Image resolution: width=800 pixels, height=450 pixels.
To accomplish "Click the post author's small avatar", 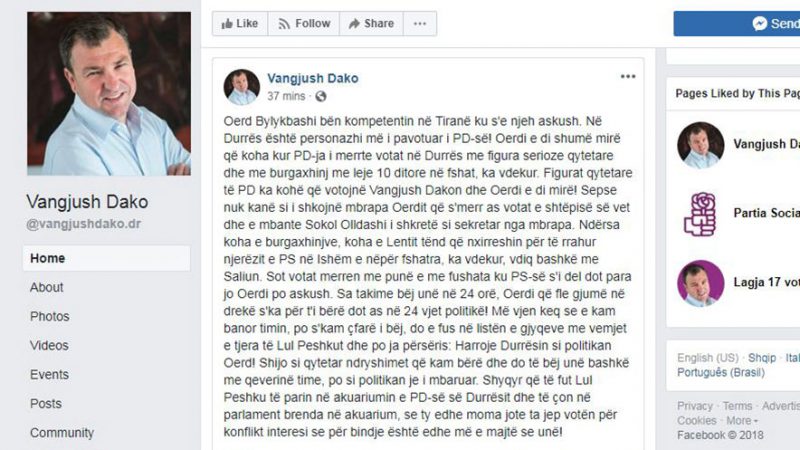I will (241, 87).
